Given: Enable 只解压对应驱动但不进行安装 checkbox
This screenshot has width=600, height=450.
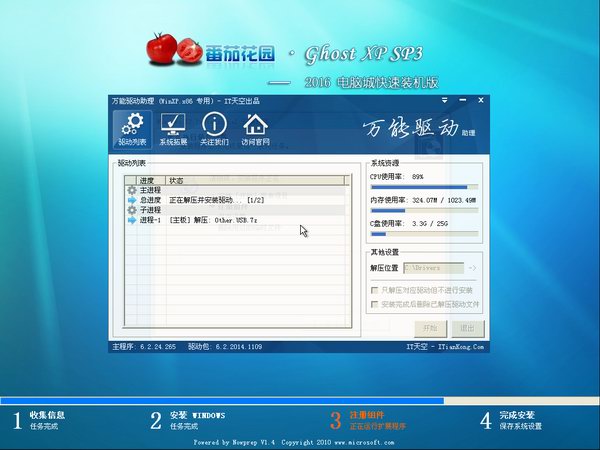Looking at the screenshot, I should click(375, 289).
